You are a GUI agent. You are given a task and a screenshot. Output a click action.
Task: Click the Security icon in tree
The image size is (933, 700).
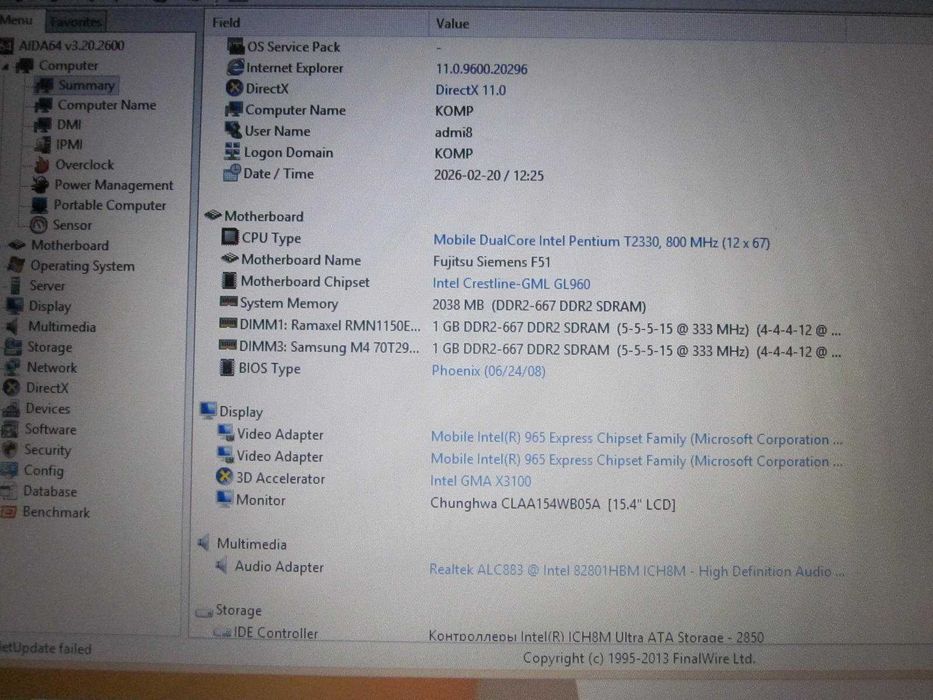[9, 450]
